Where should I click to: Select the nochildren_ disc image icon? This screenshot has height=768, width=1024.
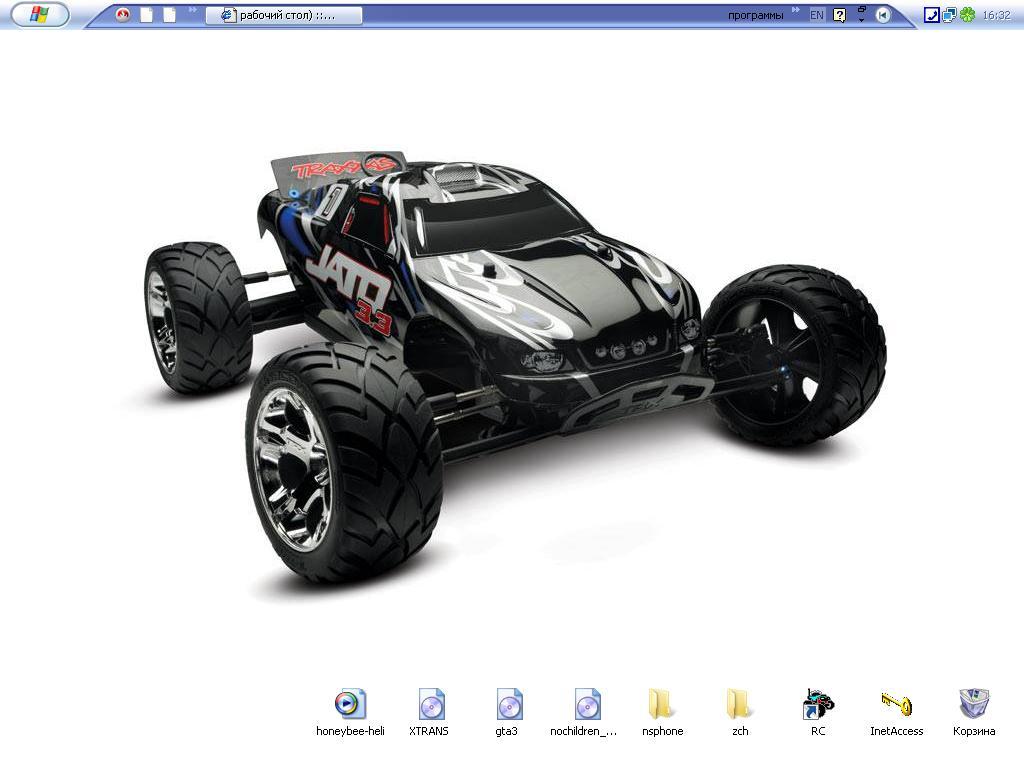[586, 704]
